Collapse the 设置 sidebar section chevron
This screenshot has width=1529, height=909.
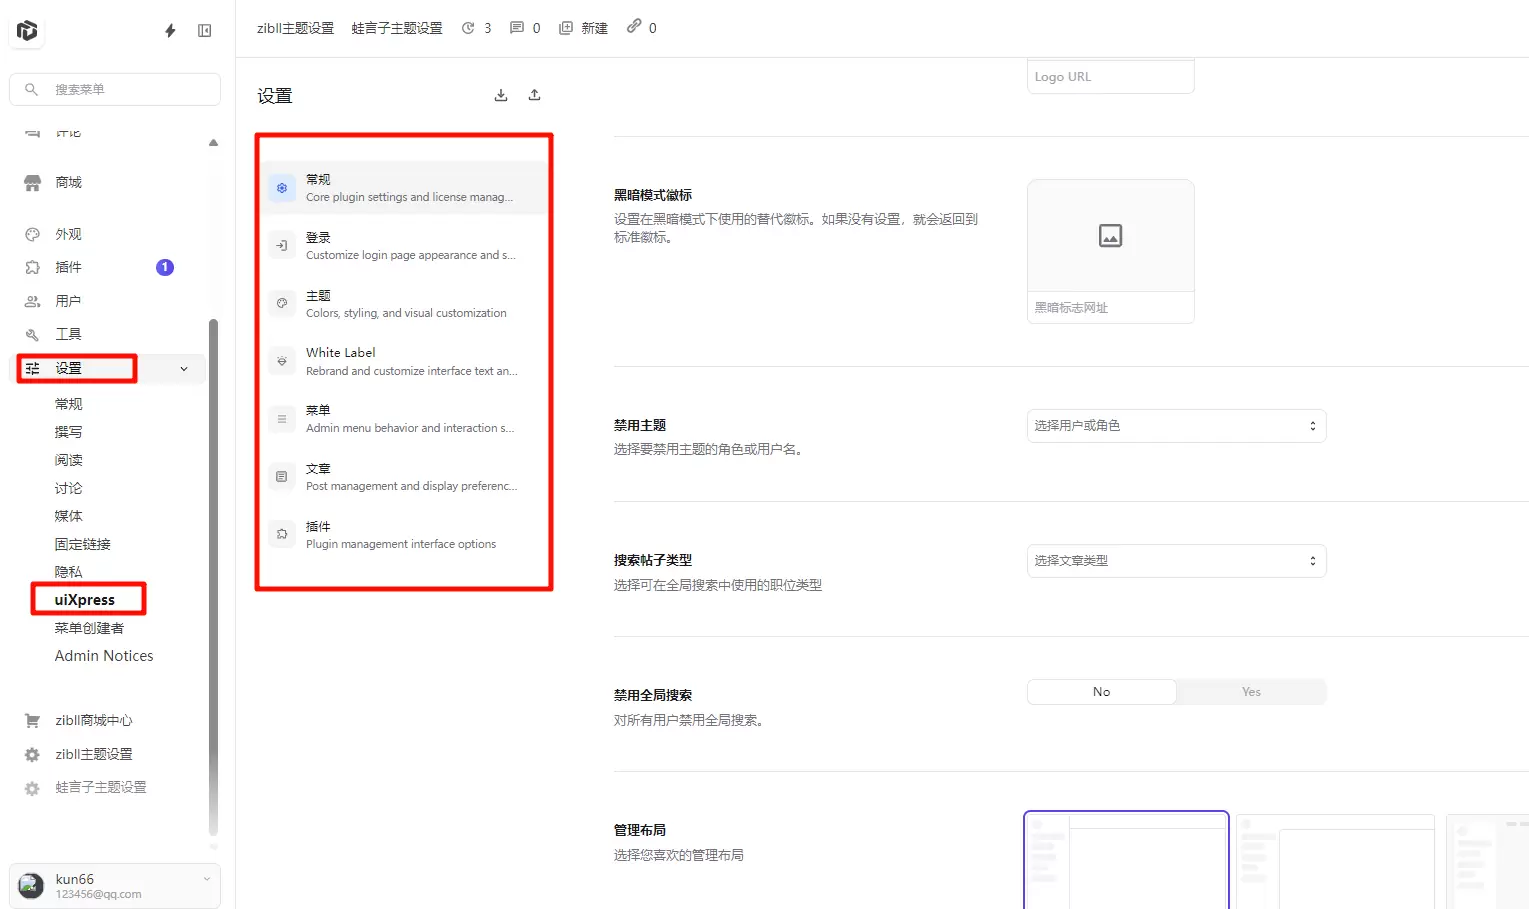pyautogui.click(x=184, y=369)
